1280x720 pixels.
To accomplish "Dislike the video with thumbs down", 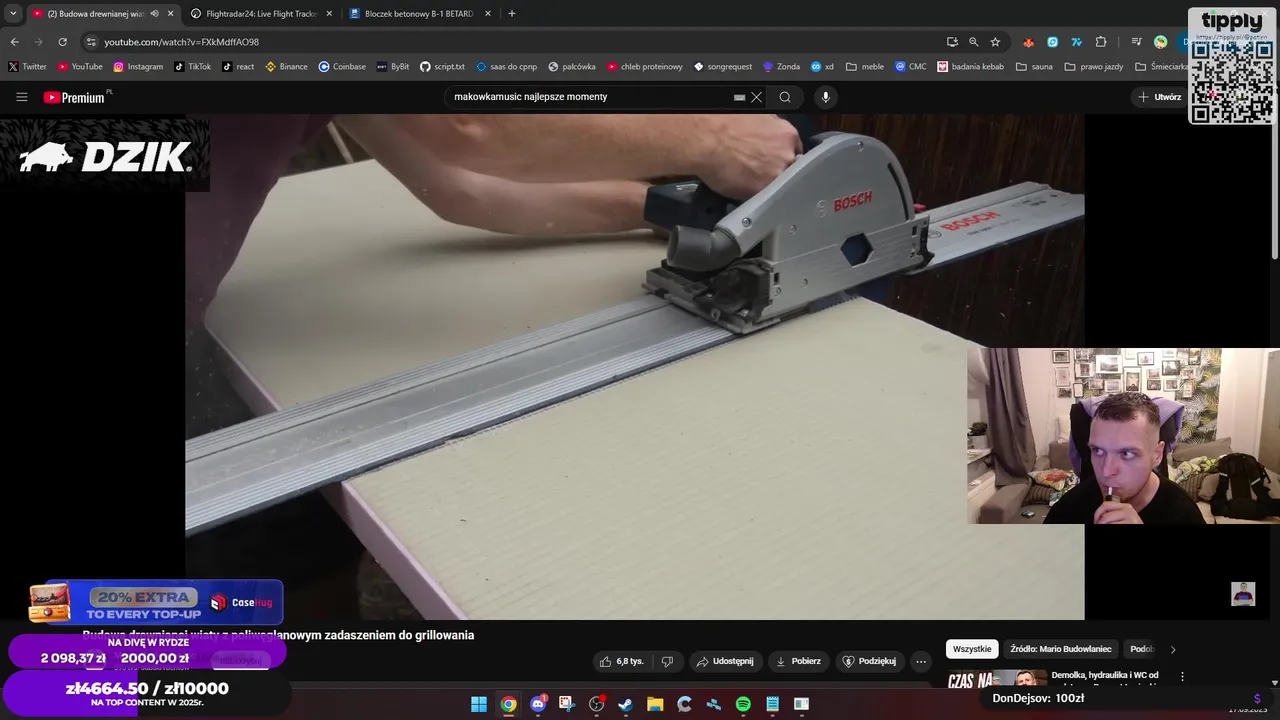I will tap(667, 661).
